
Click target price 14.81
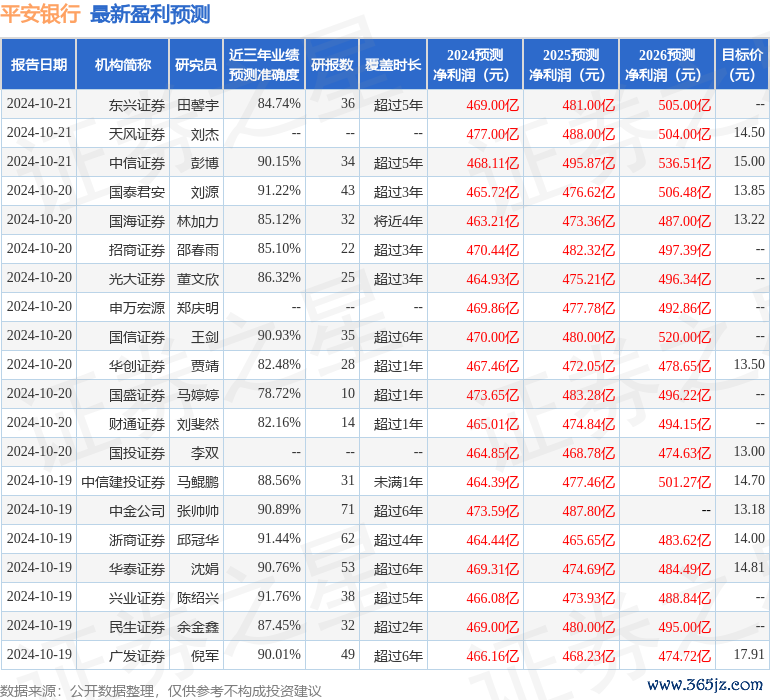click(749, 567)
